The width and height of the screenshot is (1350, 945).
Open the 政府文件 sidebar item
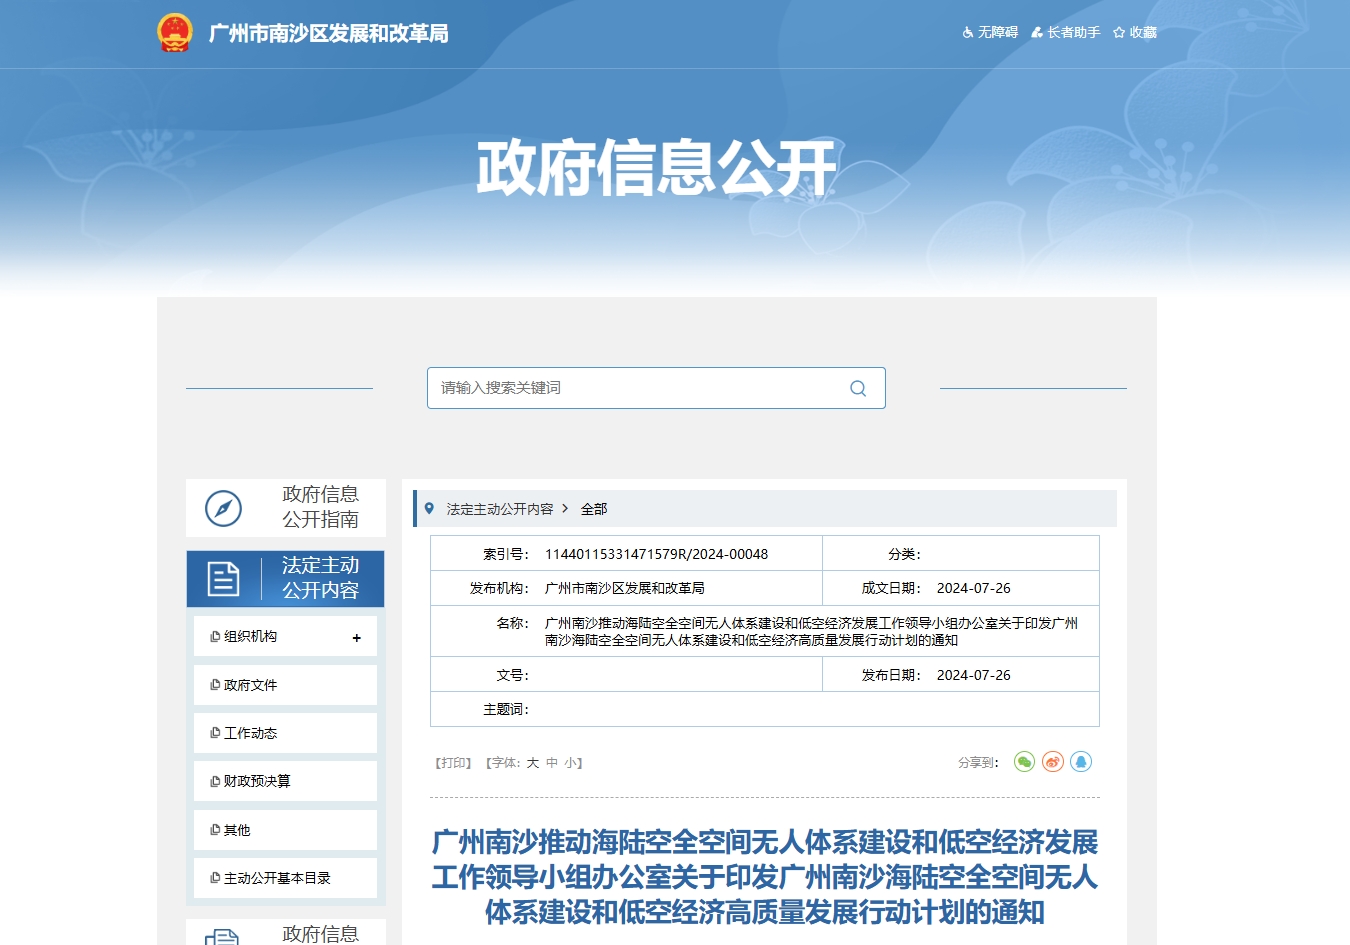250,685
